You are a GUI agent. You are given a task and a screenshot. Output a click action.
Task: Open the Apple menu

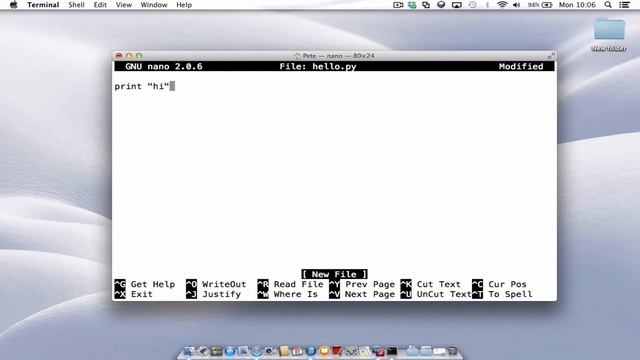13,5
